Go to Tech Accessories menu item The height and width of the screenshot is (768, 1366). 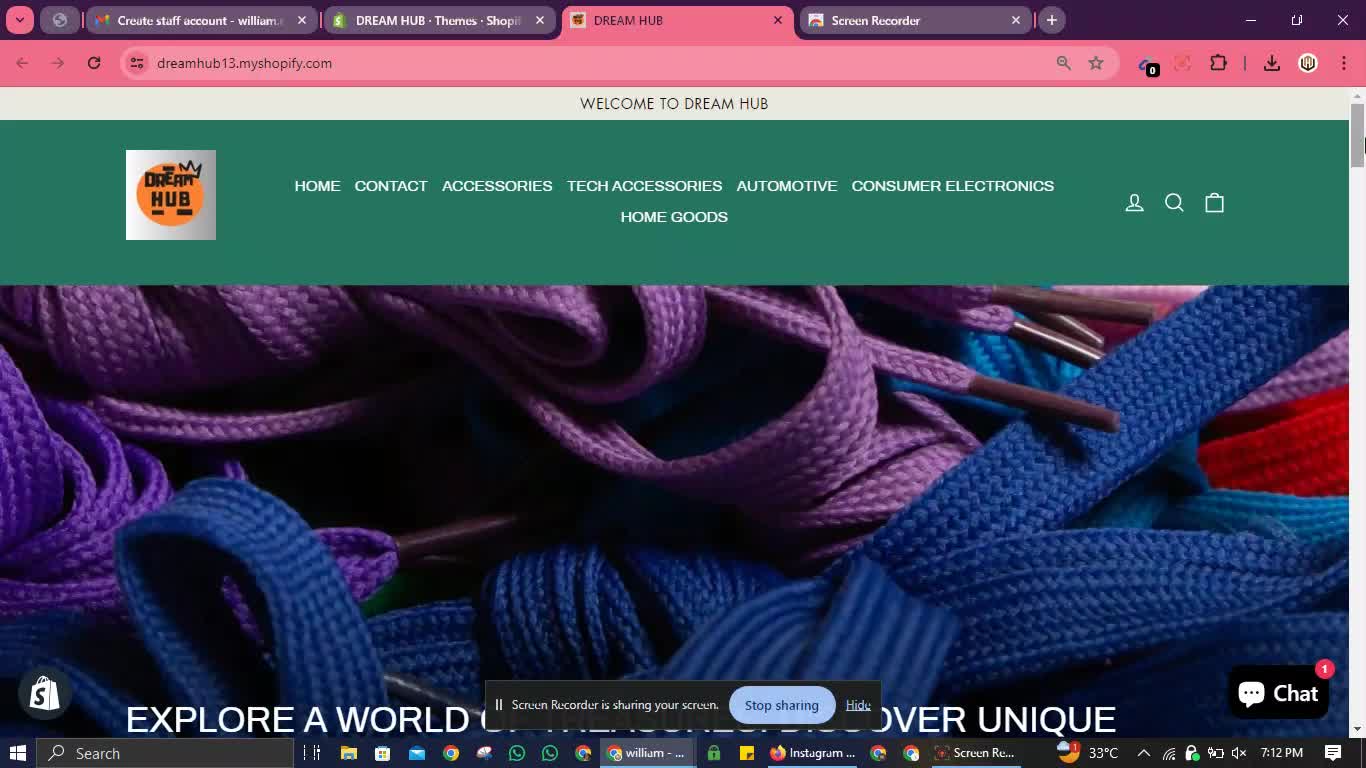(x=644, y=186)
